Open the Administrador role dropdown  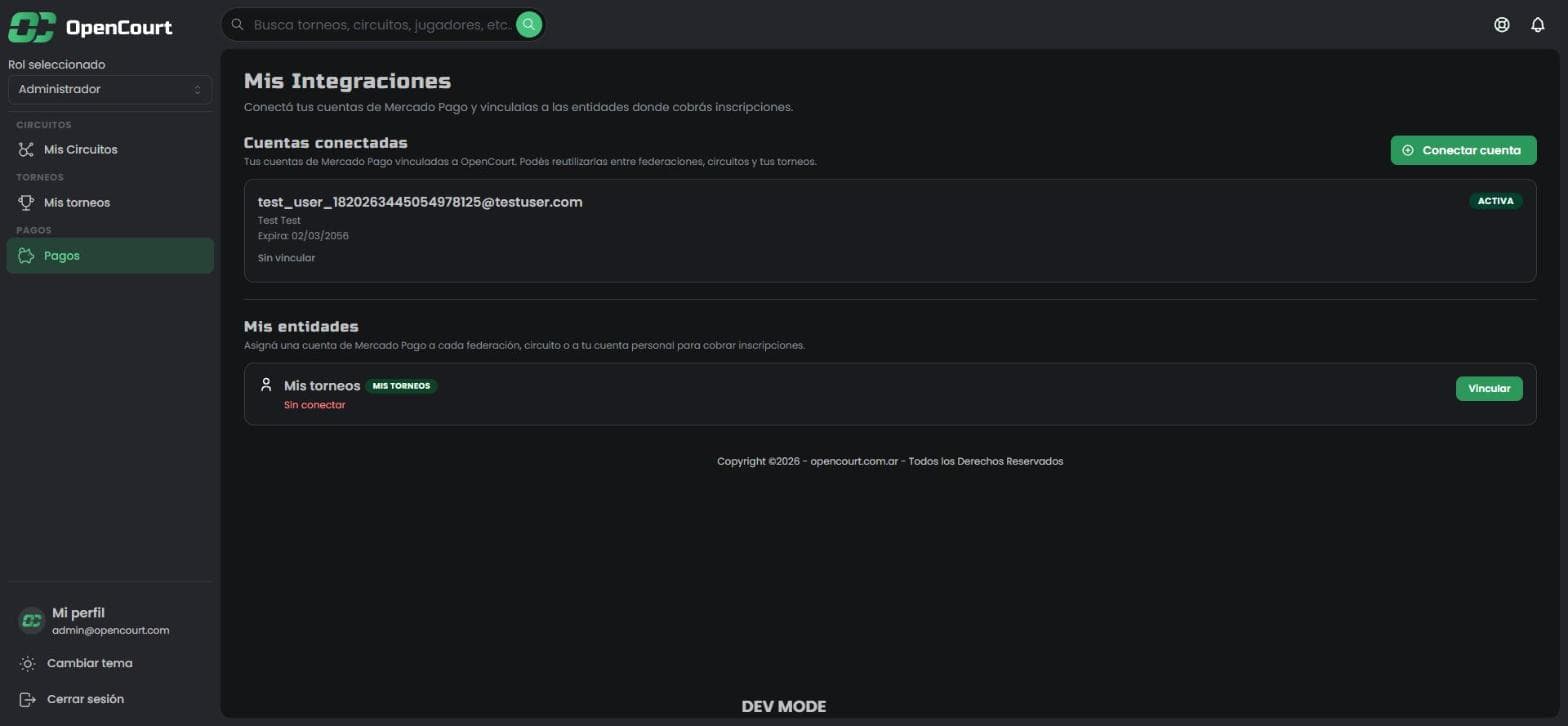(x=110, y=90)
